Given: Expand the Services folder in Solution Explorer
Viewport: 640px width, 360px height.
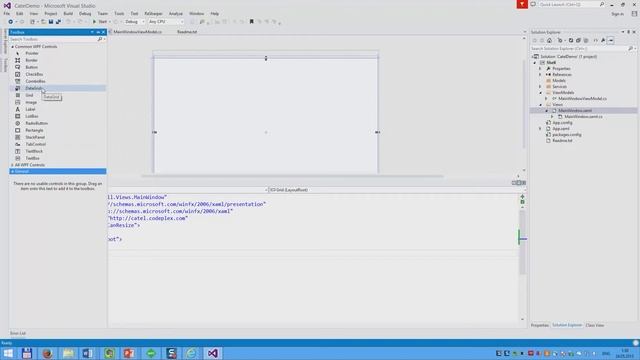Looking at the screenshot, I should (540, 87).
